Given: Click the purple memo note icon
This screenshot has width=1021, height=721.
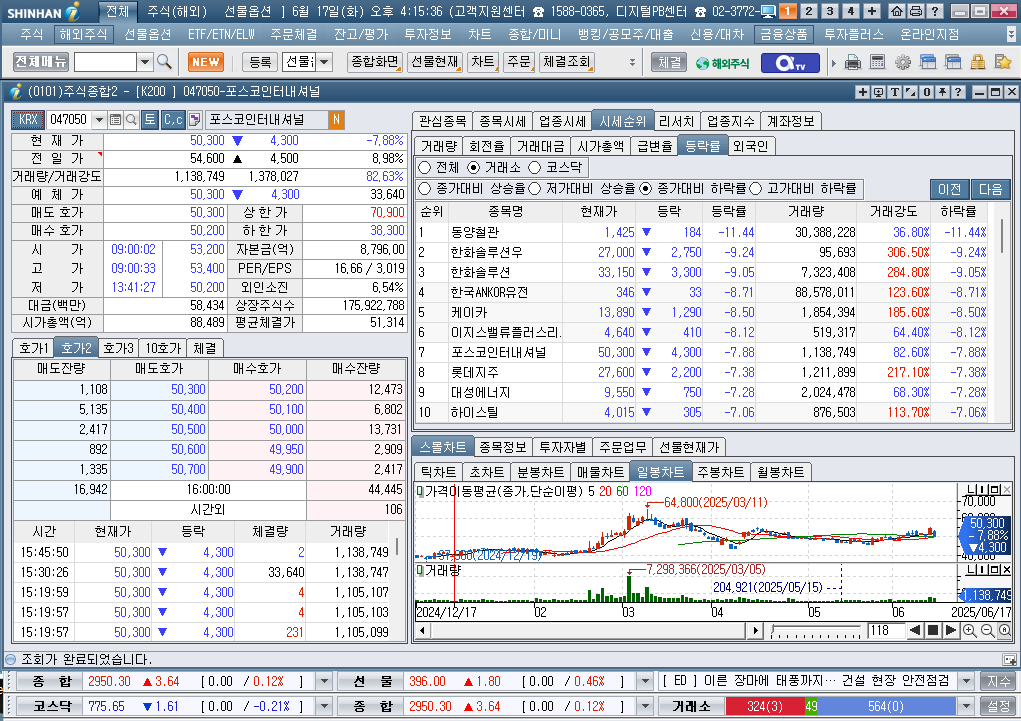Looking at the screenshot, I should (194, 120).
